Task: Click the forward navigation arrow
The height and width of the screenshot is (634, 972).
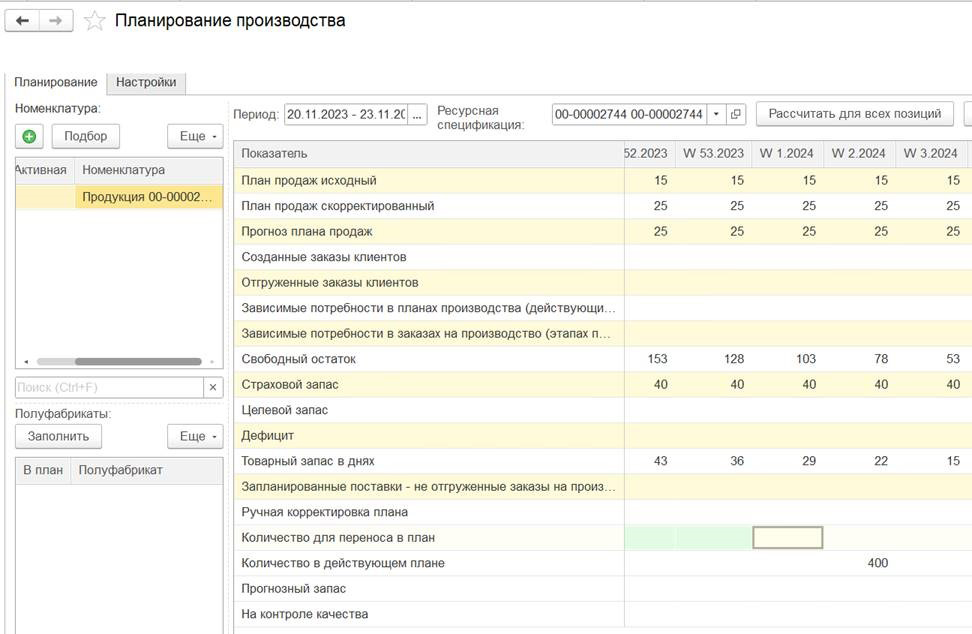Action: pyautogui.click(x=56, y=21)
